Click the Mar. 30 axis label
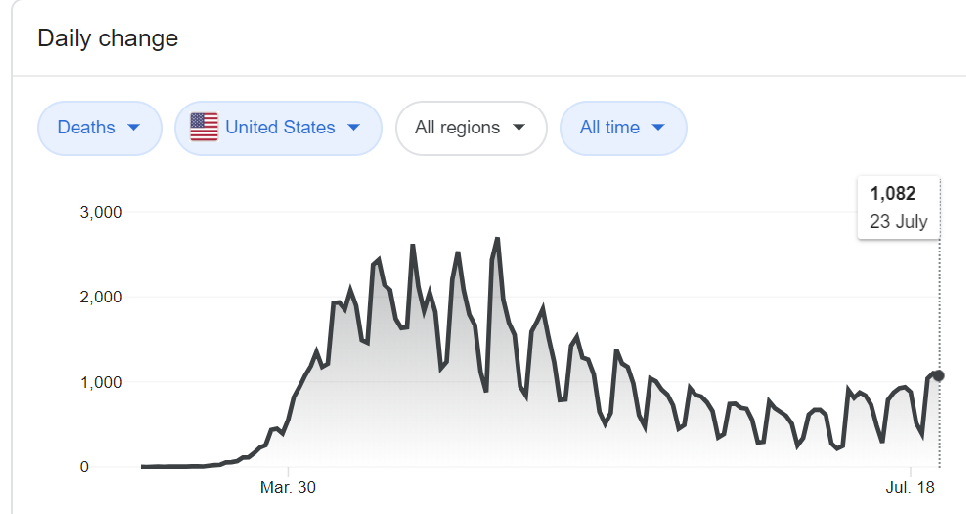This screenshot has width=966, height=514. pos(288,487)
